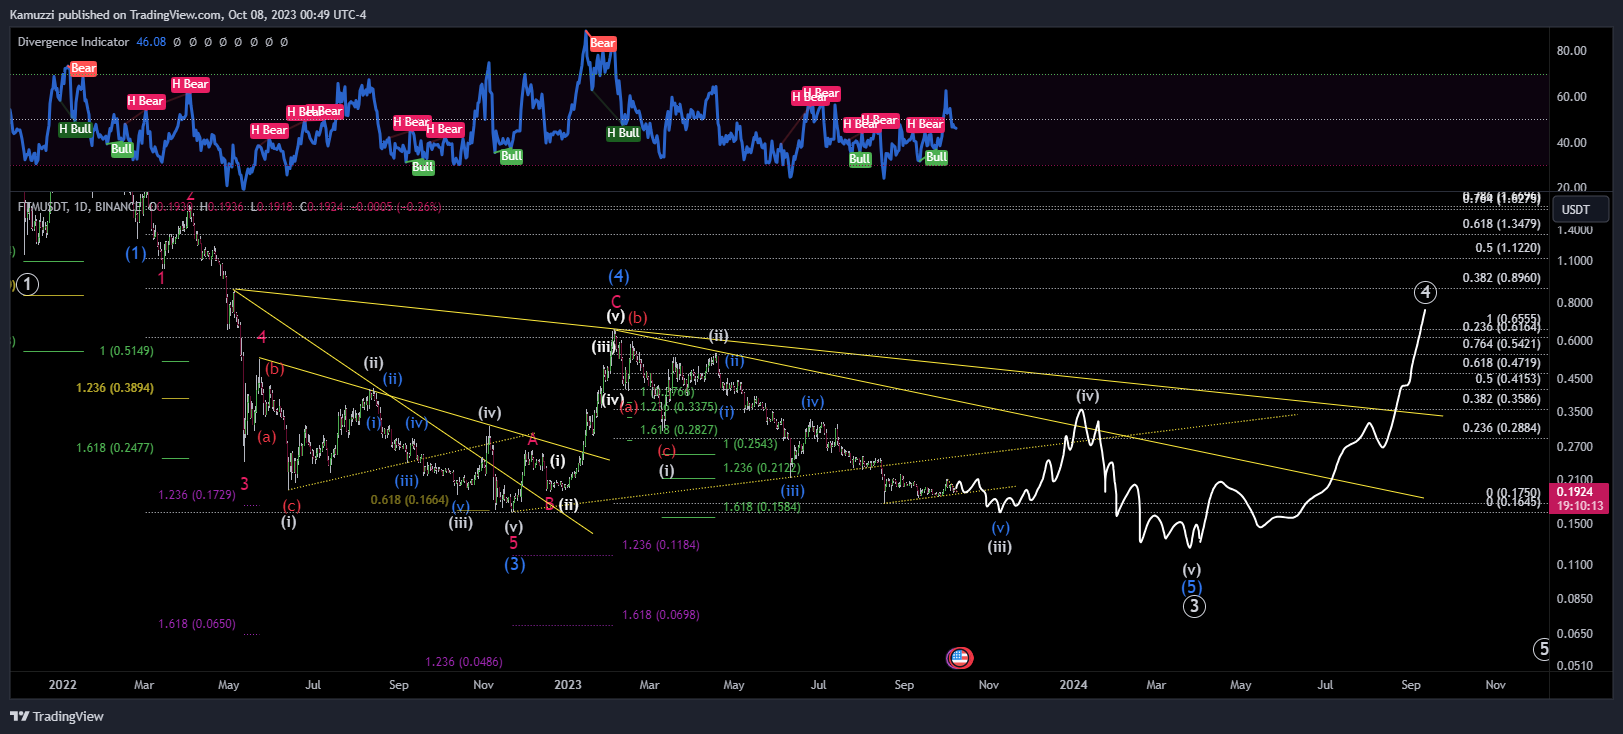Click the Divergence Indicator title
The width and height of the screenshot is (1623, 734).
(x=73, y=42)
